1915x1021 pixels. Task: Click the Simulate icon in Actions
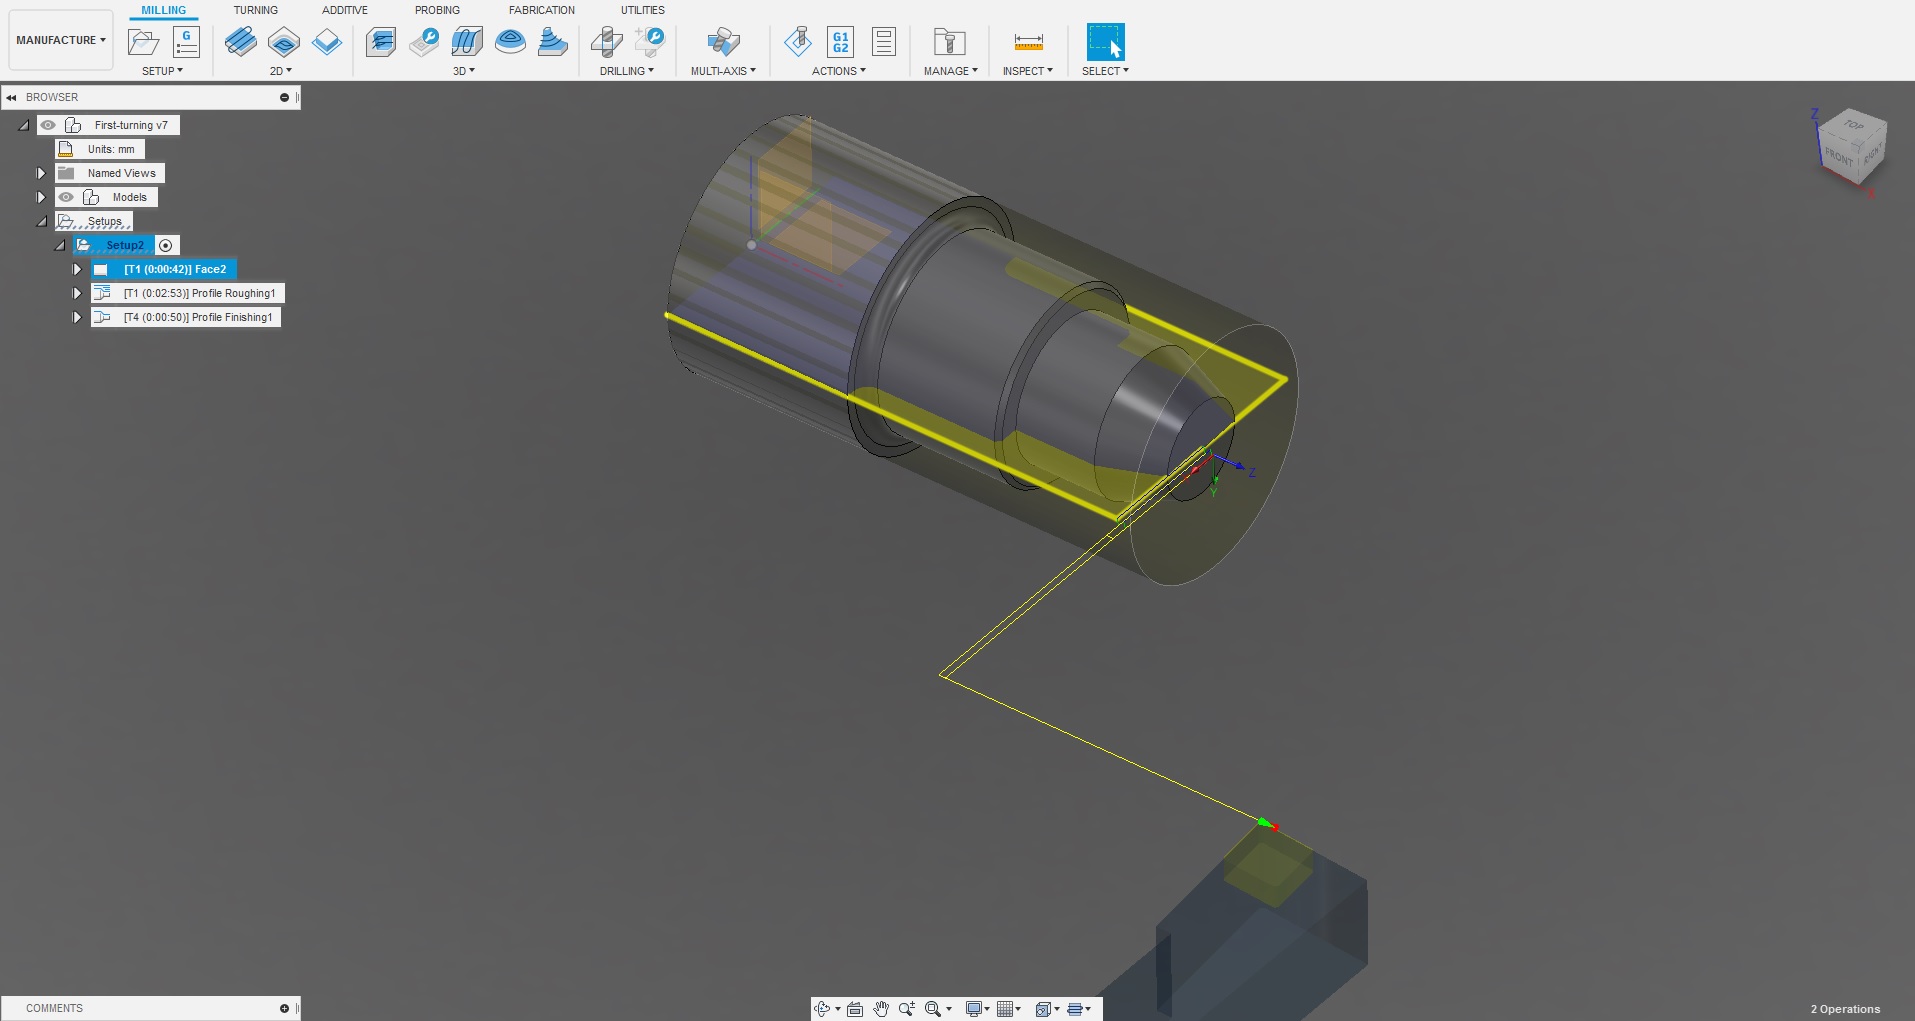tap(798, 42)
